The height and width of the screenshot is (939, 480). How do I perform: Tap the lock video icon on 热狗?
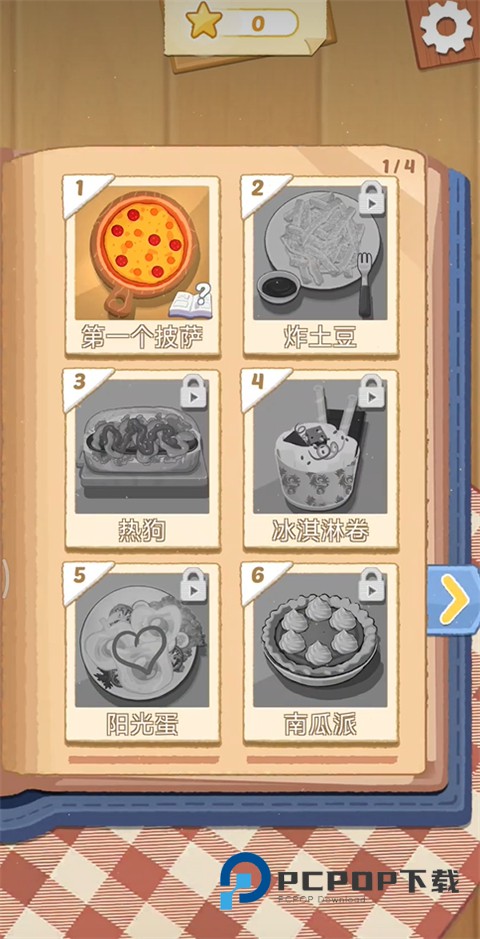tap(193, 392)
